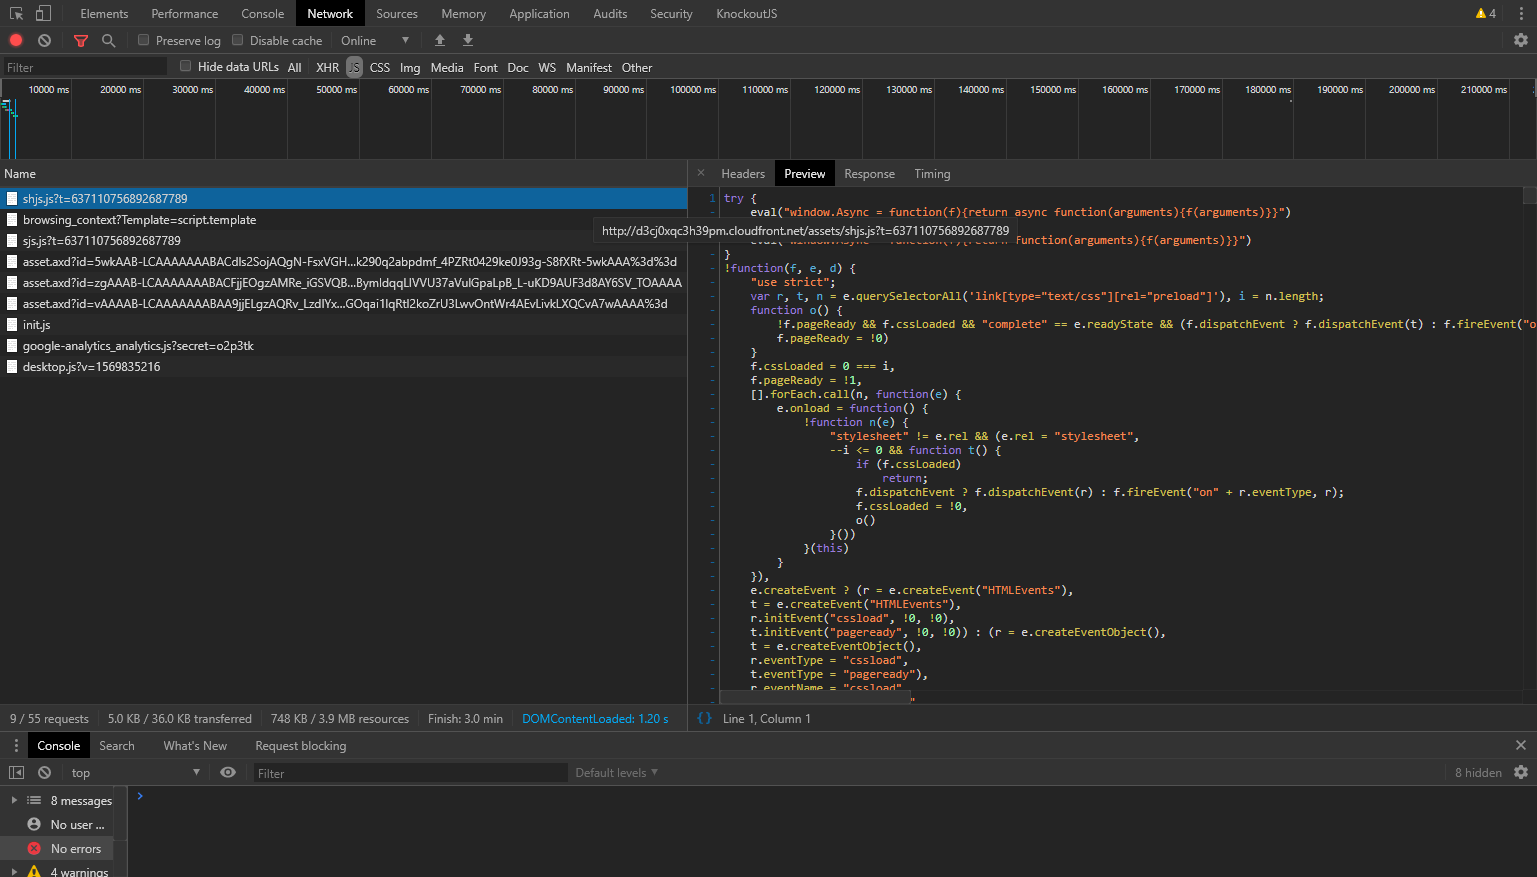Export HAR file with download arrow
The width and height of the screenshot is (1537, 877).
(467, 40)
